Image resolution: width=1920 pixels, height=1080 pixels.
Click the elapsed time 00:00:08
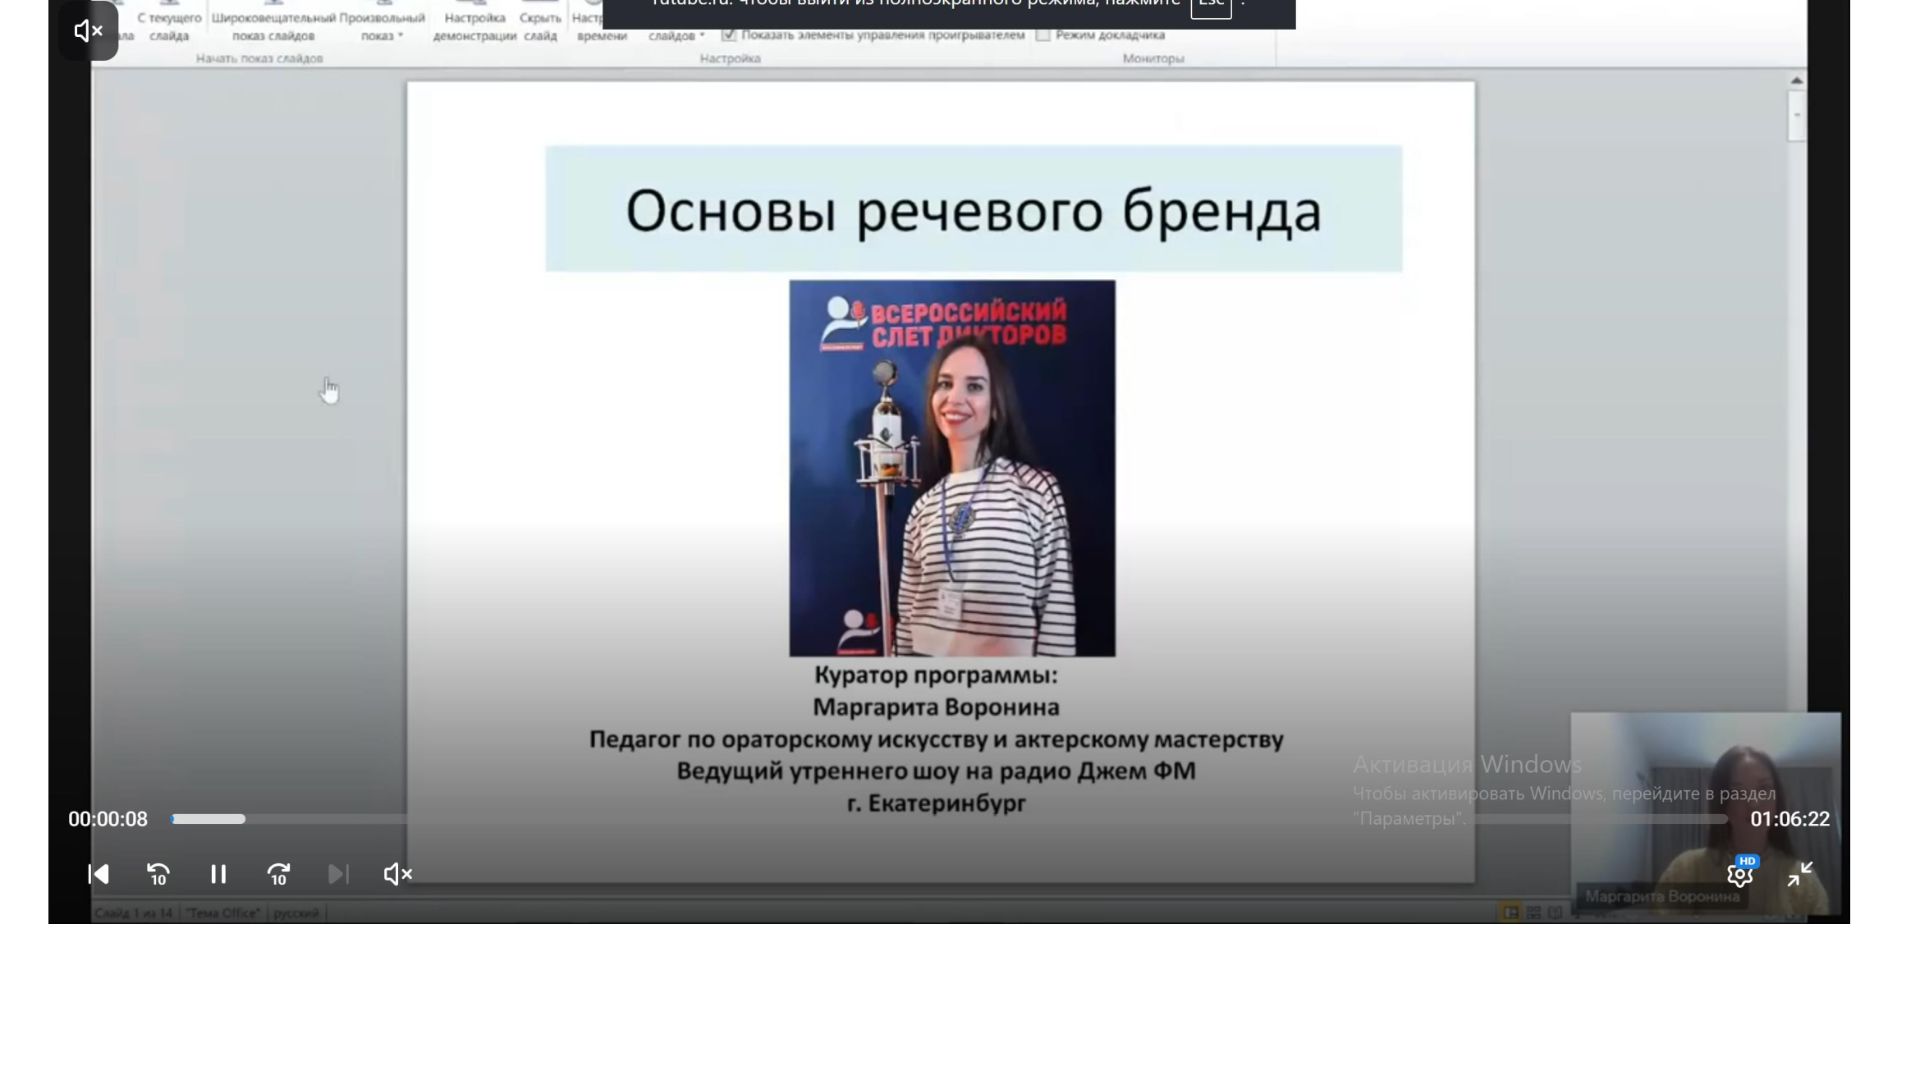pos(108,819)
